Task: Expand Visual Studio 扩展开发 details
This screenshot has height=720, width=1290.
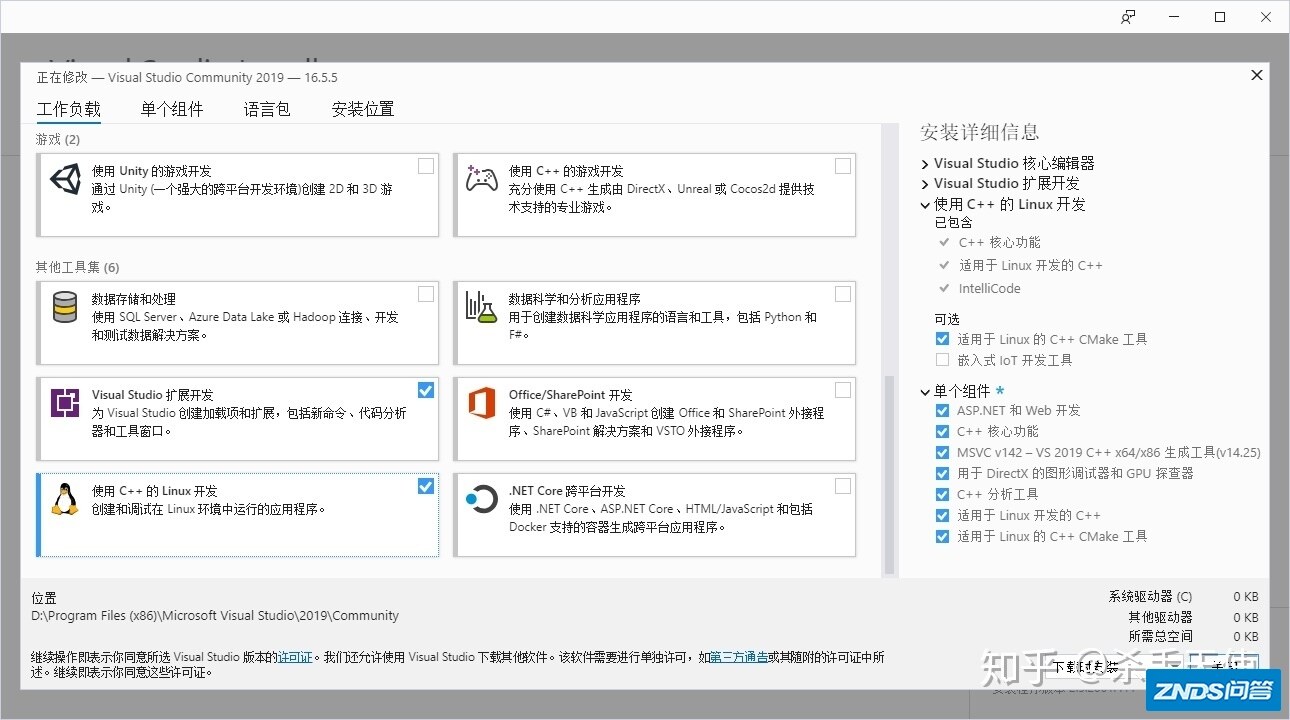Action: click(925, 184)
